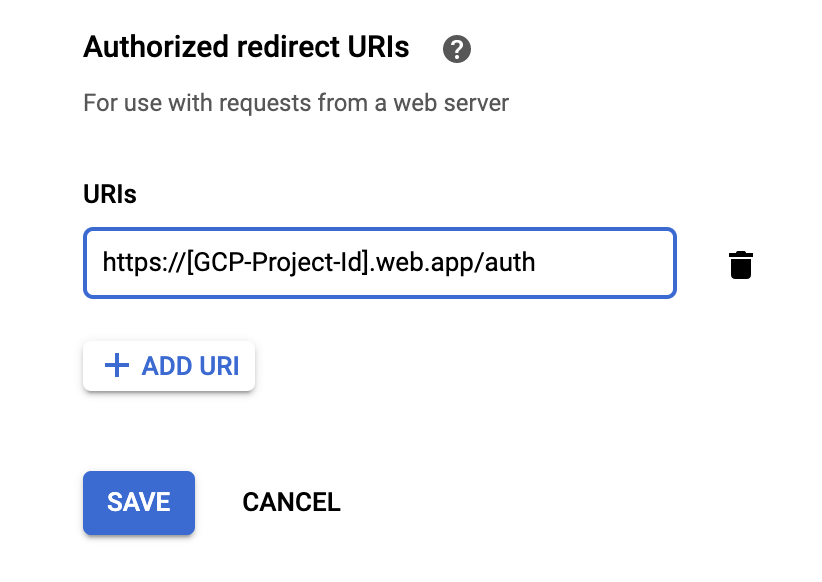Click the plus icon beside ADD URI

(x=117, y=366)
